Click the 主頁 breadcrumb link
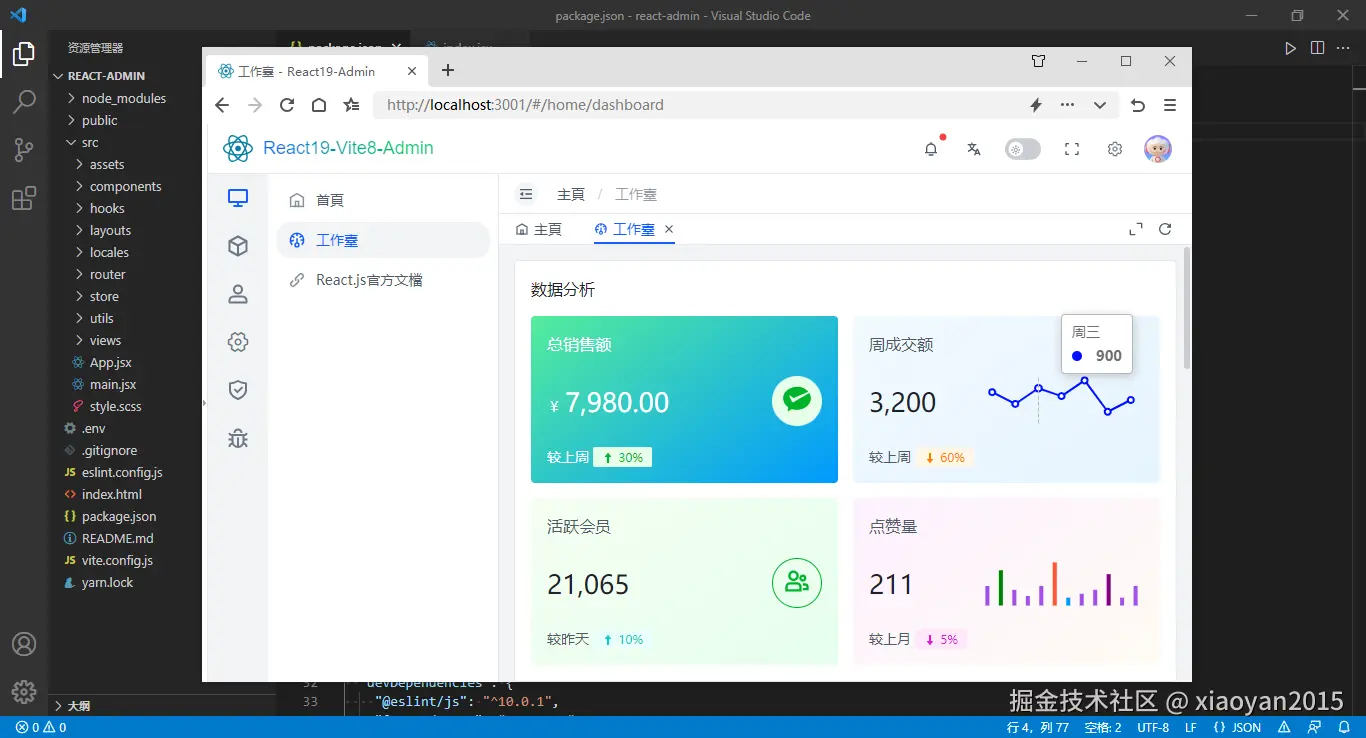 tap(571, 194)
